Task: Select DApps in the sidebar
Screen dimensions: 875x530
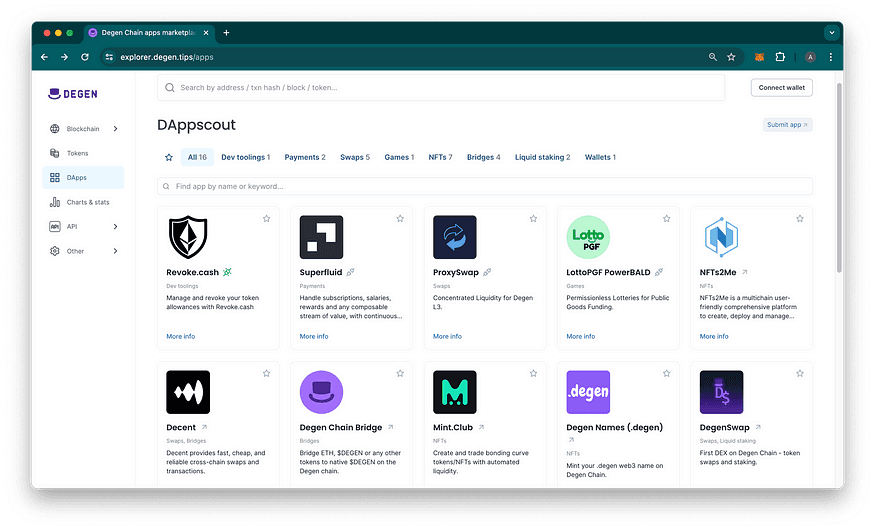Action: coord(83,177)
